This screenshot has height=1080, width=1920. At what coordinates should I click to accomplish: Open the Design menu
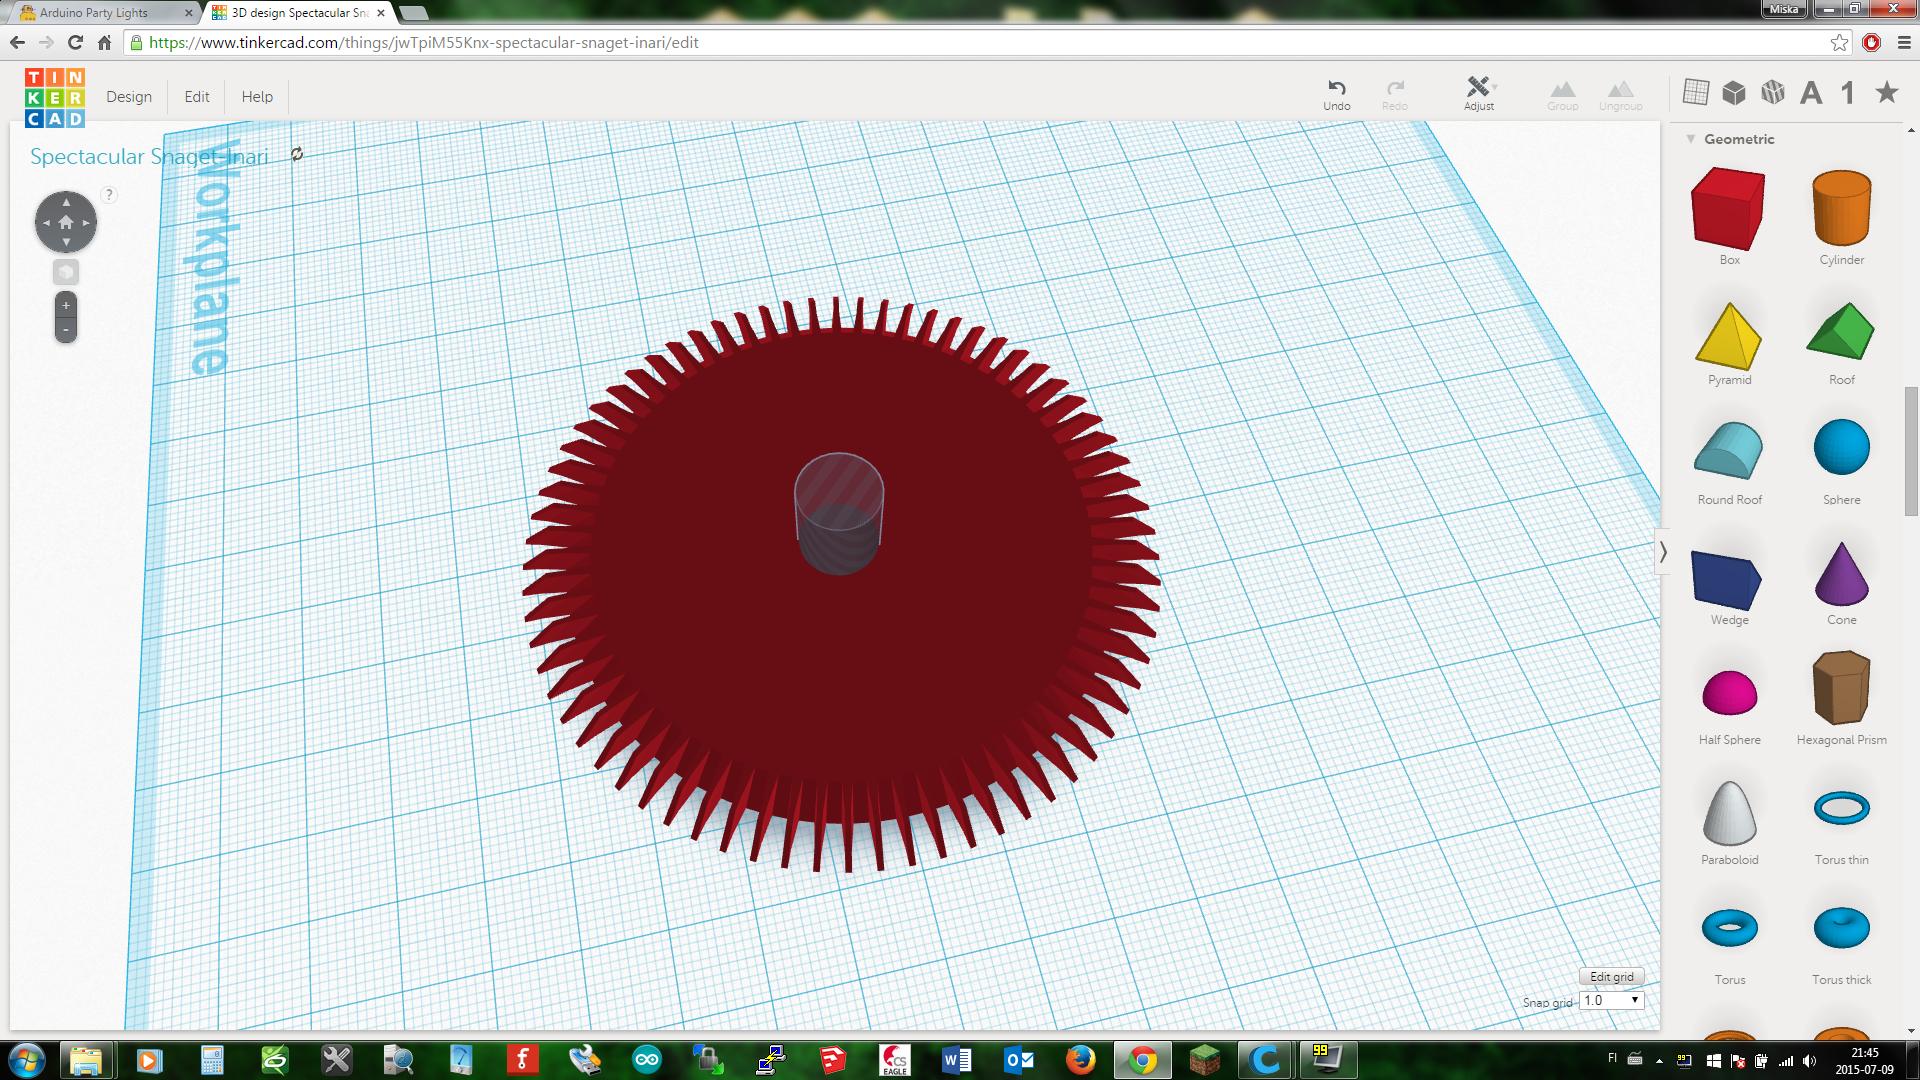129,97
